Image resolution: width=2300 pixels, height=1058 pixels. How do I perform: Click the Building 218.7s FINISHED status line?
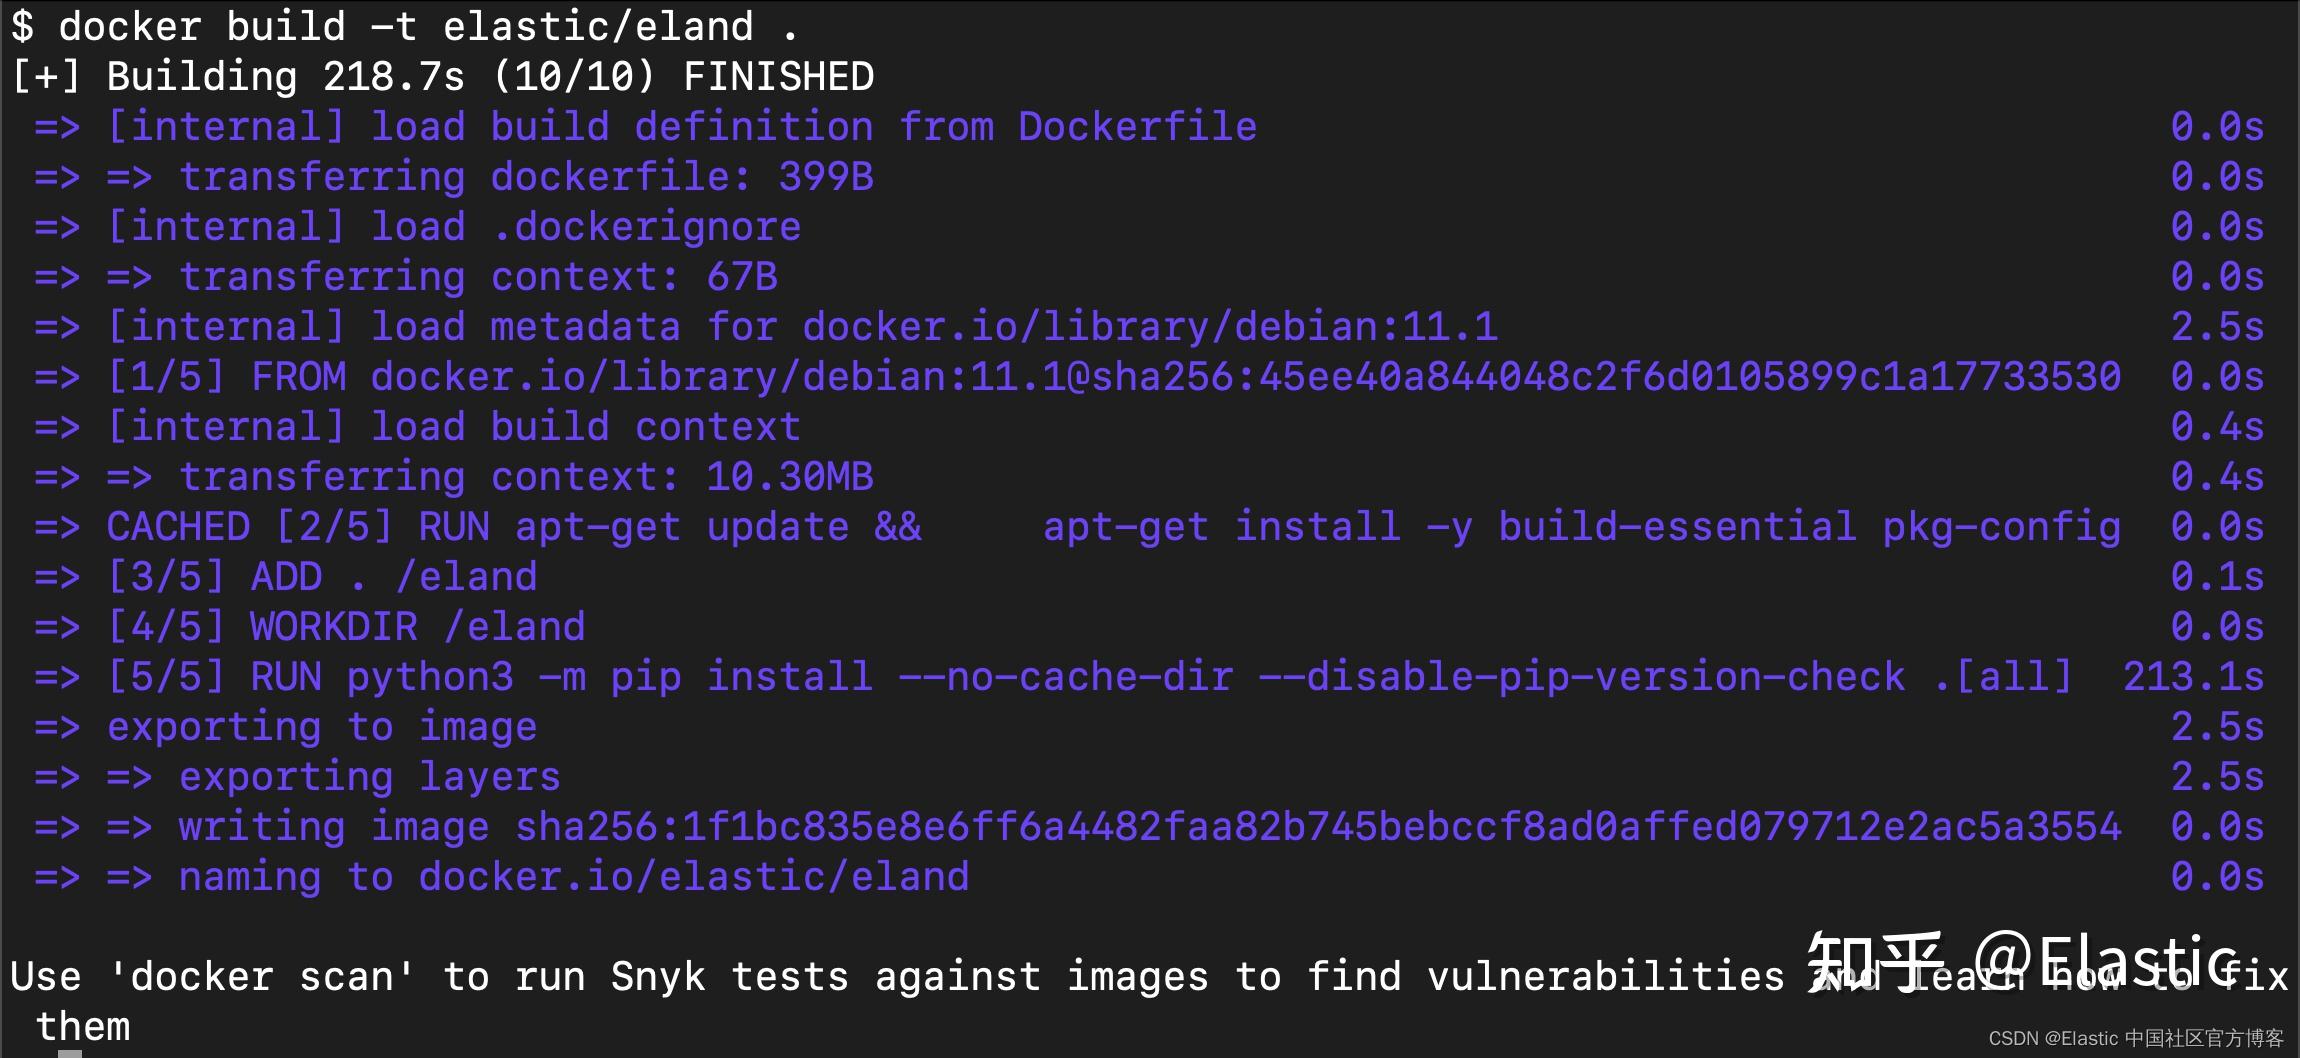[442, 77]
